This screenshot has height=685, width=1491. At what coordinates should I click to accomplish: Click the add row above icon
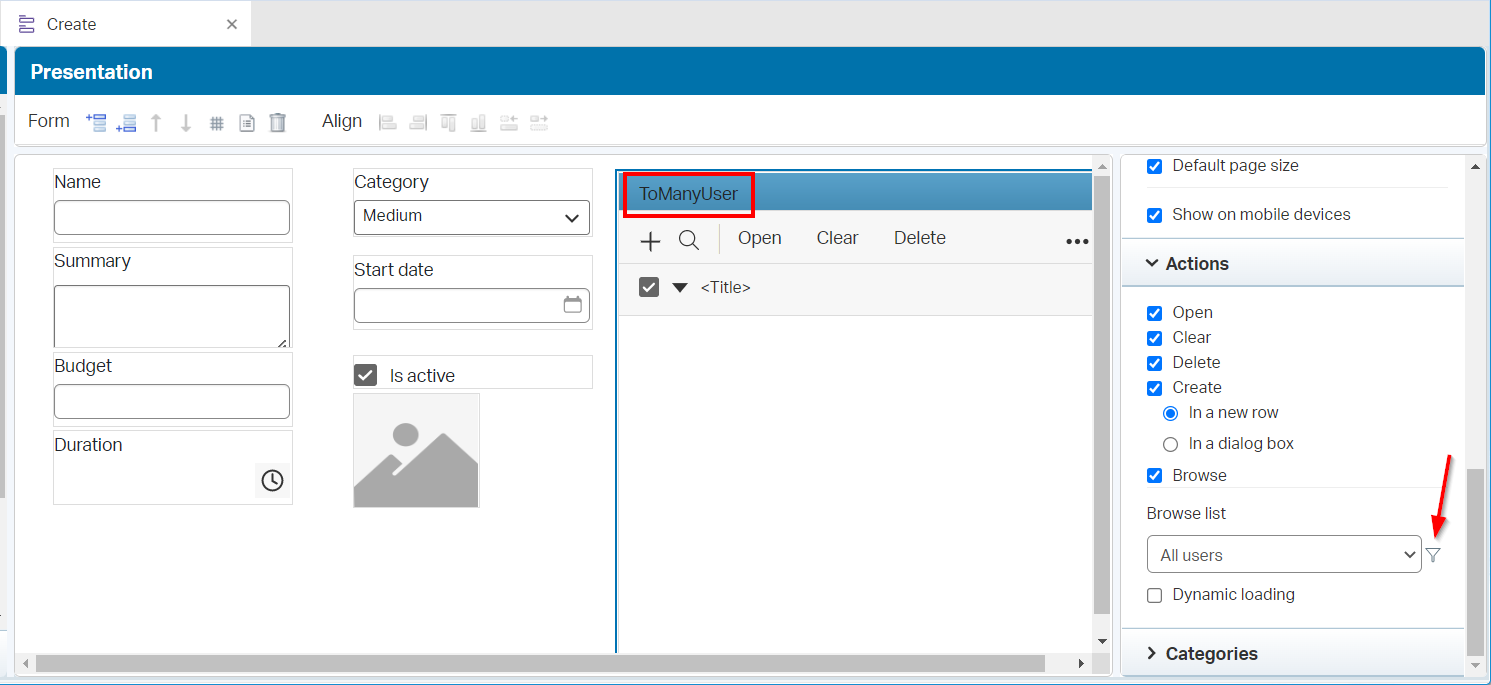(x=96, y=122)
